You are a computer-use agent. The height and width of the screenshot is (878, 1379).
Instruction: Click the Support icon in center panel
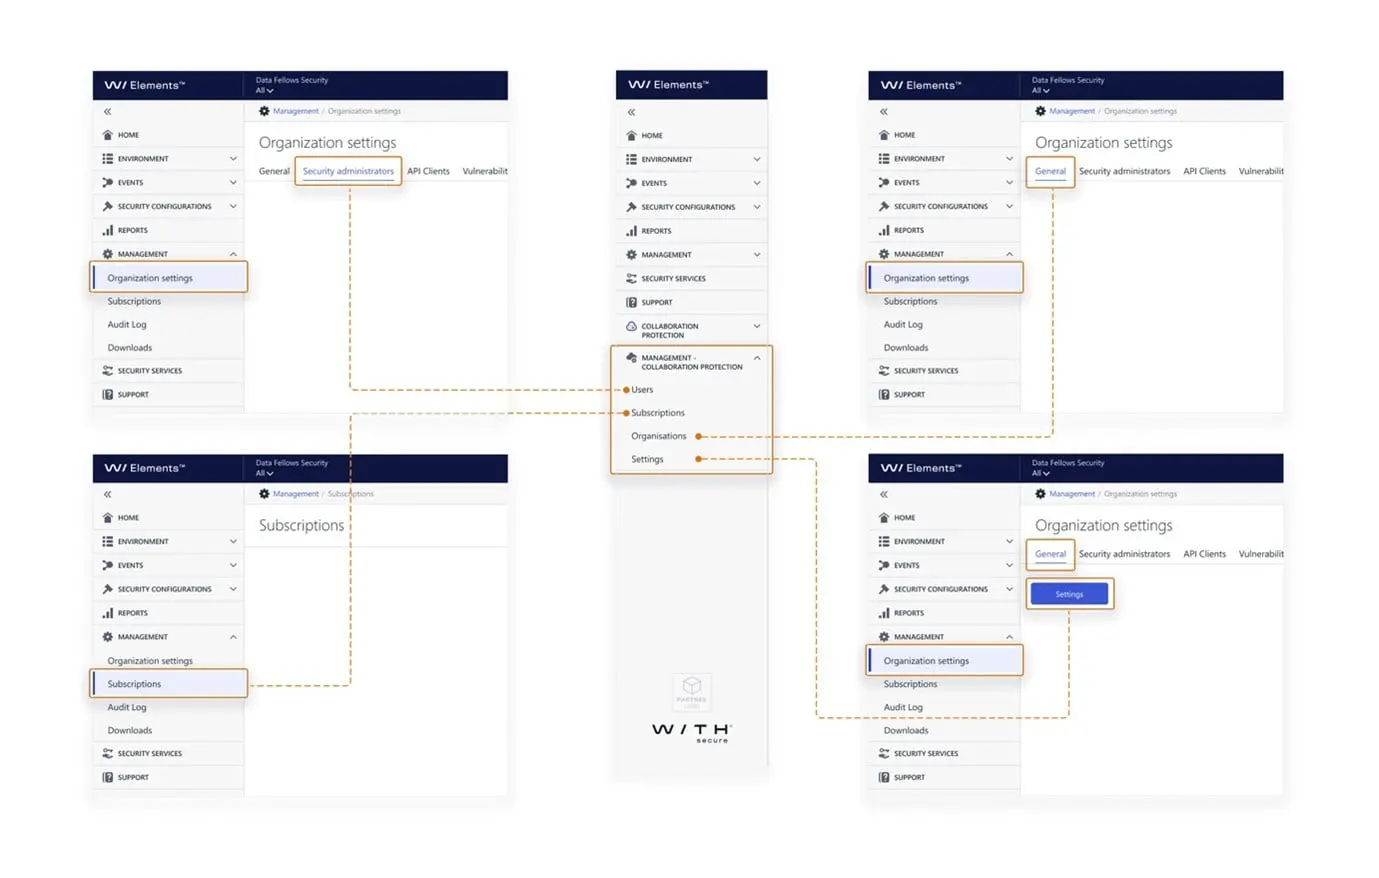(x=631, y=302)
